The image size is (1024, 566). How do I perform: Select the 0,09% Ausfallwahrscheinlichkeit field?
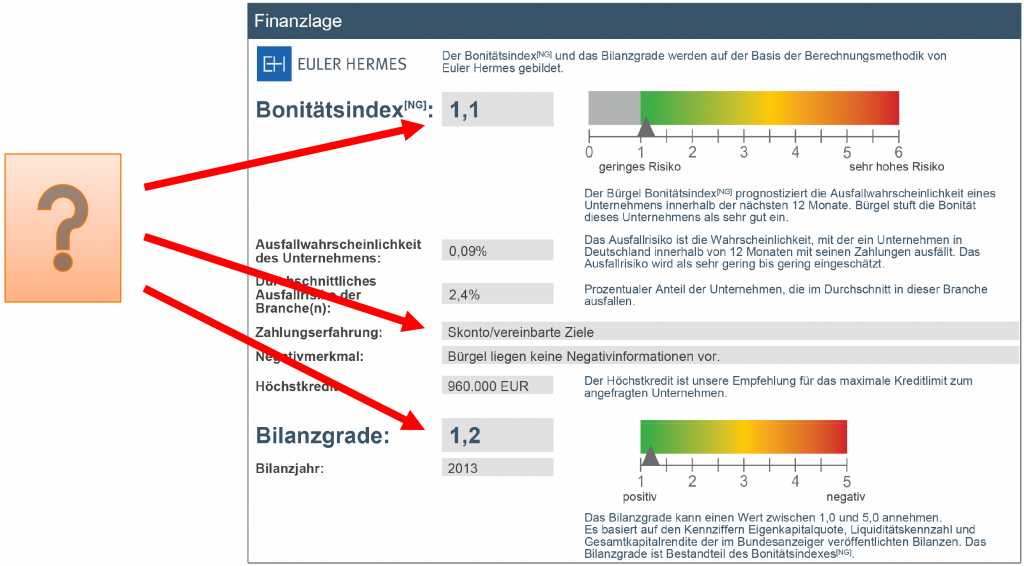coord(497,251)
